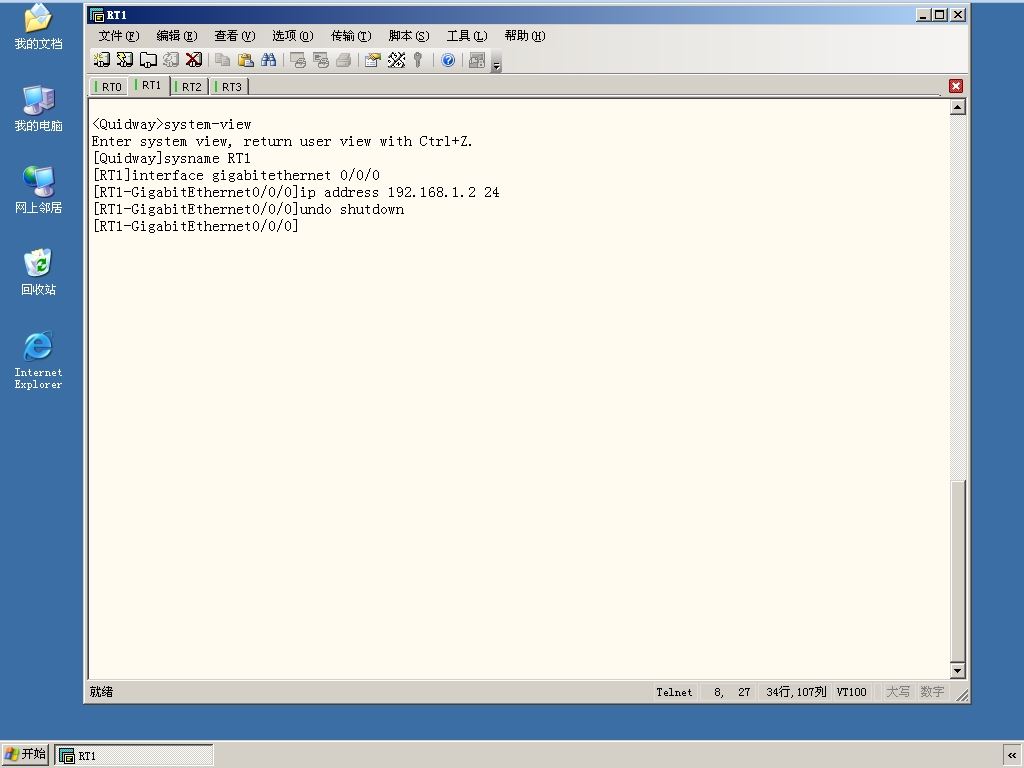Open the 选项(O) menu
1024x768 pixels.
click(x=293, y=36)
